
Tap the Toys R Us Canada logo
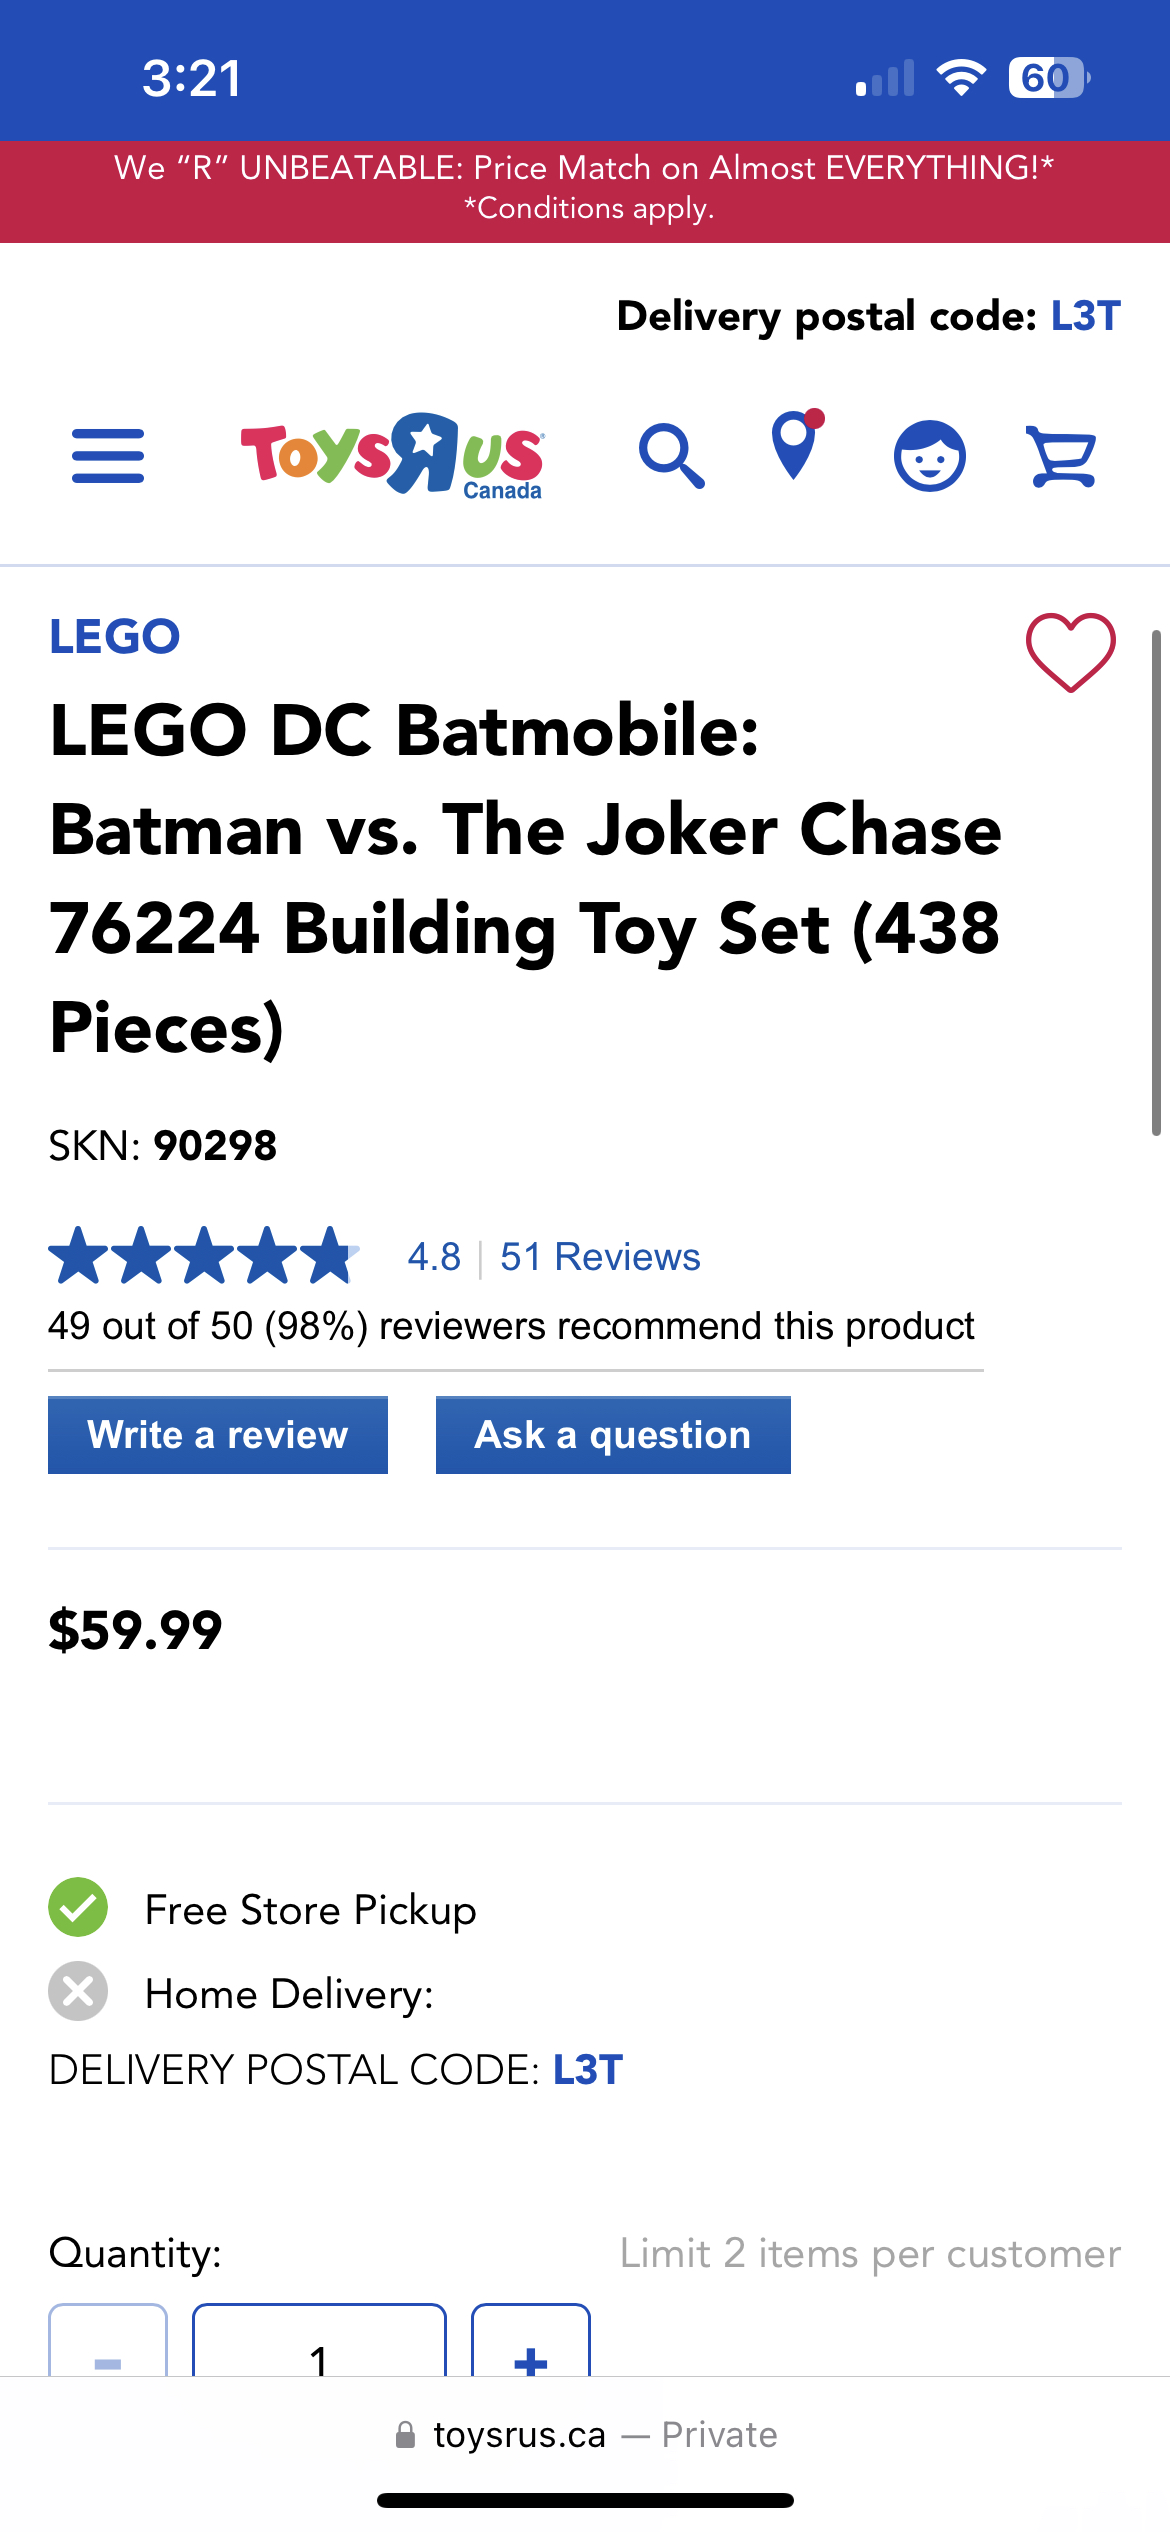[x=392, y=455]
